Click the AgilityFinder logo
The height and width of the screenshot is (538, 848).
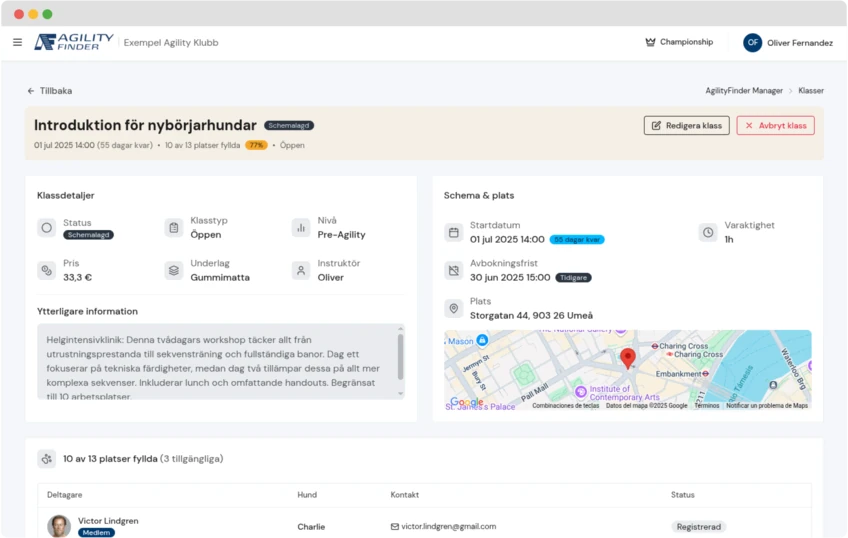tap(74, 42)
